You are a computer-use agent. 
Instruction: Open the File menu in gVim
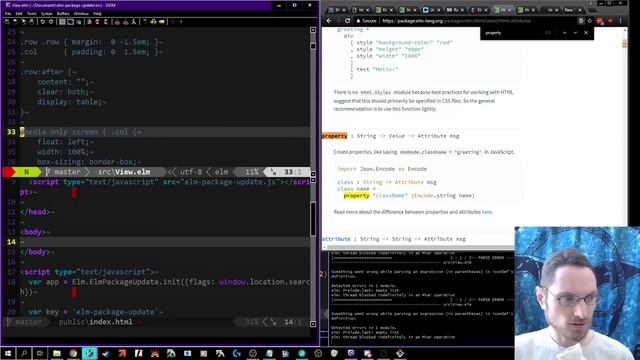pyautogui.click(x=8, y=13)
